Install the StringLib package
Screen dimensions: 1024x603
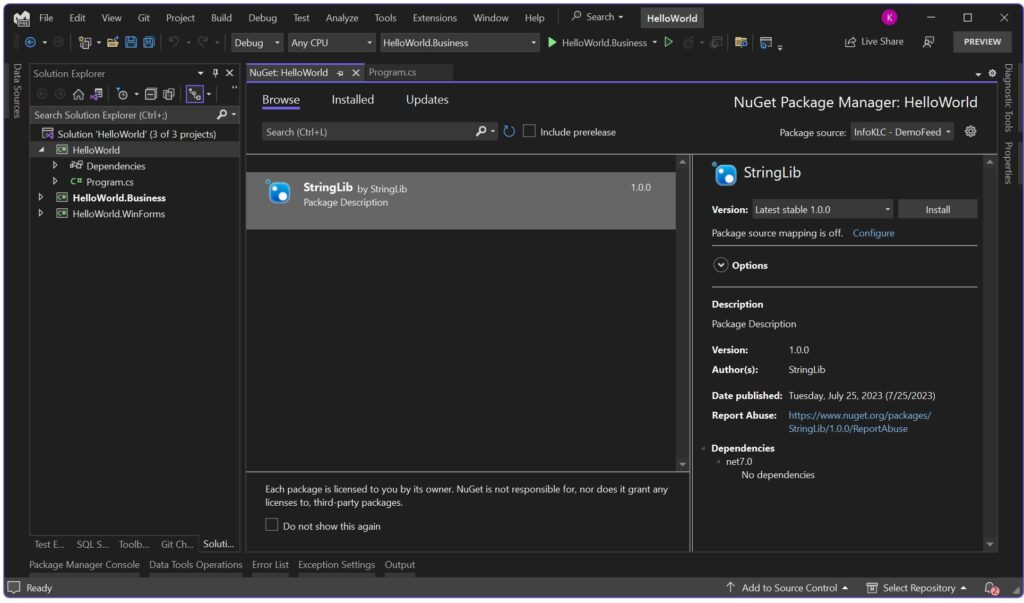(937, 208)
